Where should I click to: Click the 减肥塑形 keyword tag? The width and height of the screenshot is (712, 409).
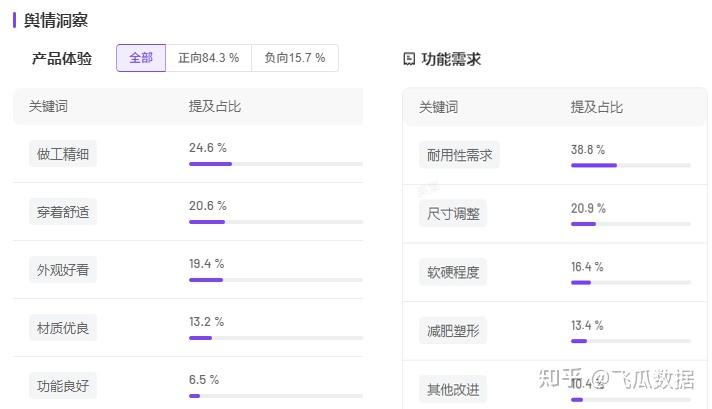click(x=453, y=330)
